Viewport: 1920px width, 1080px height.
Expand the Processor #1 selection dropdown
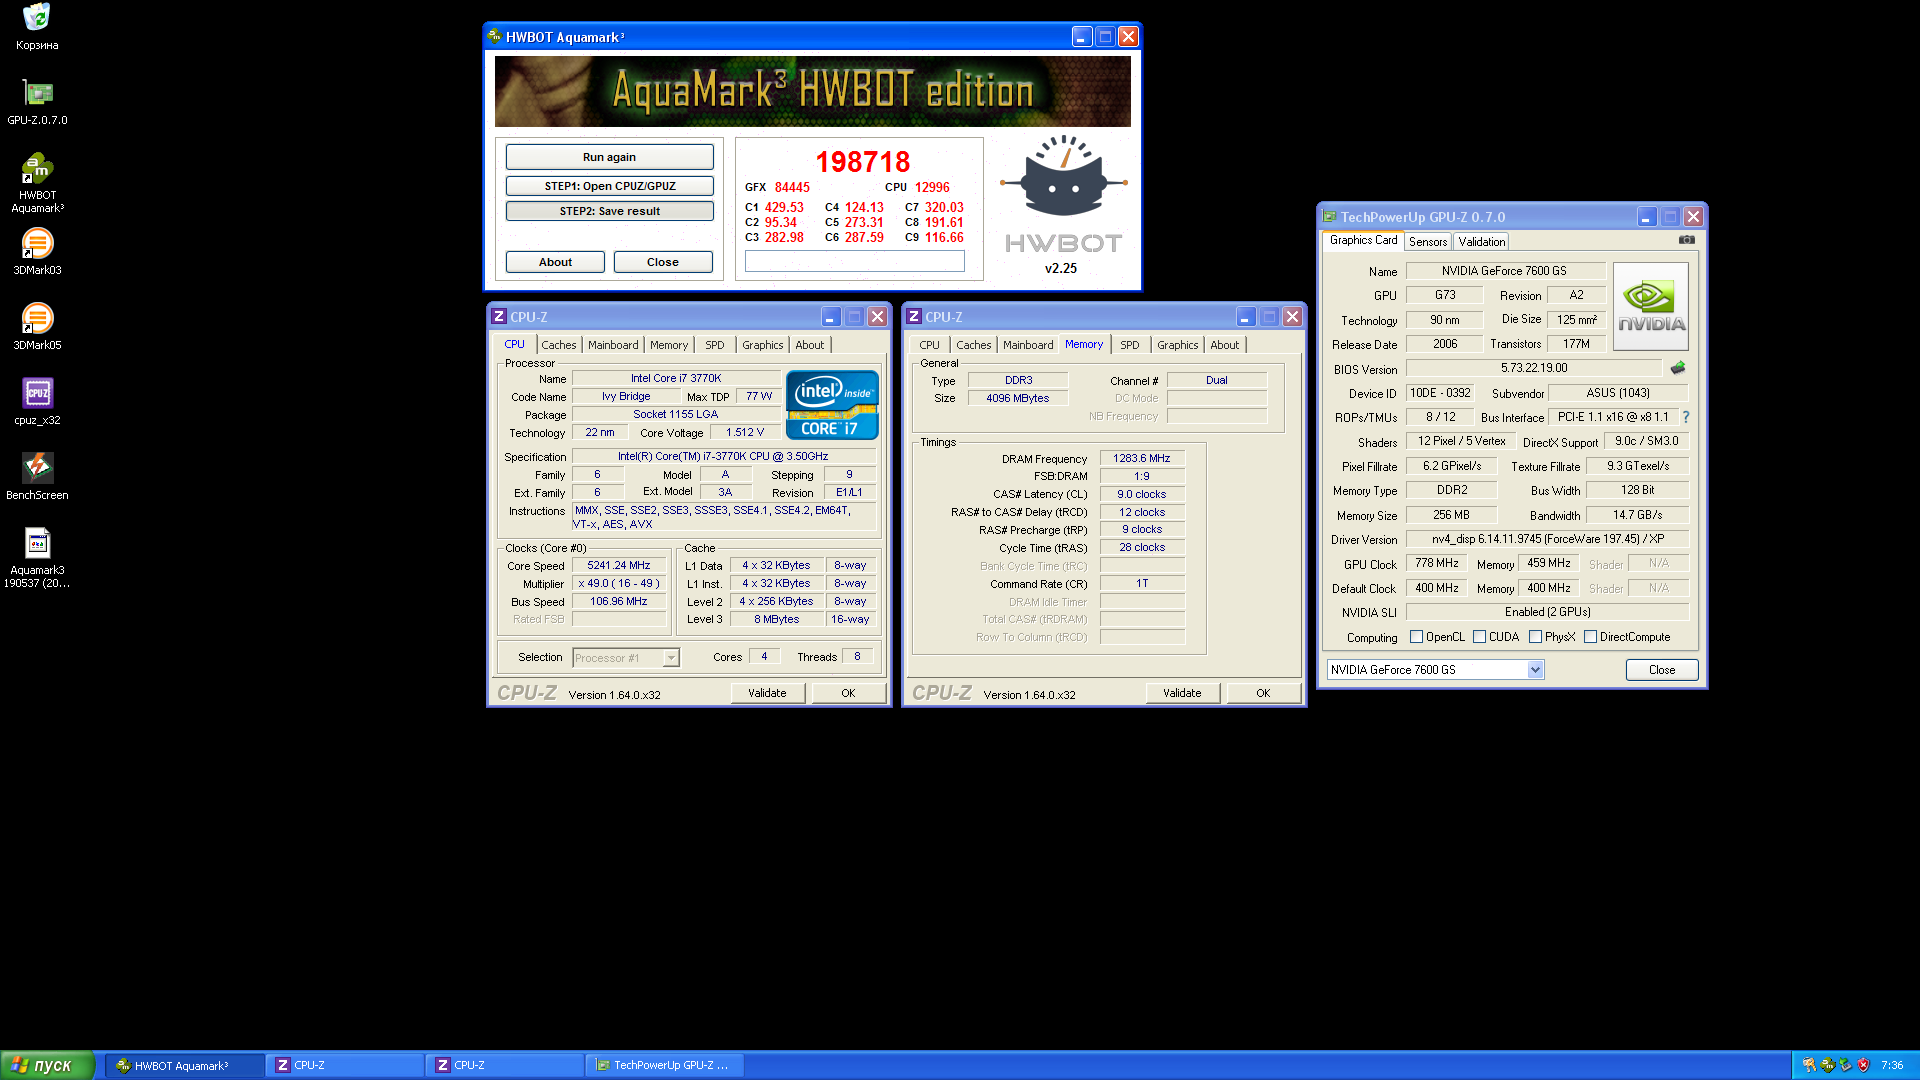pos(671,658)
